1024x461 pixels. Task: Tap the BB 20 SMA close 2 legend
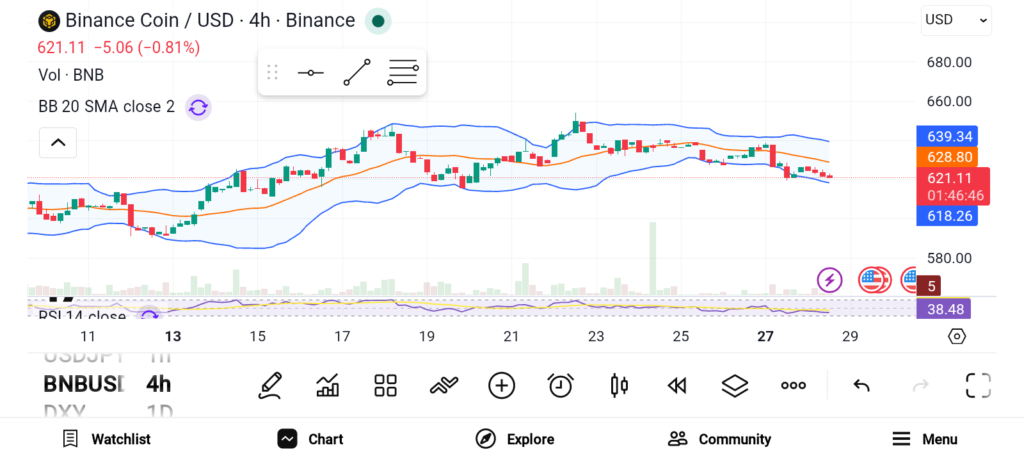106,107
